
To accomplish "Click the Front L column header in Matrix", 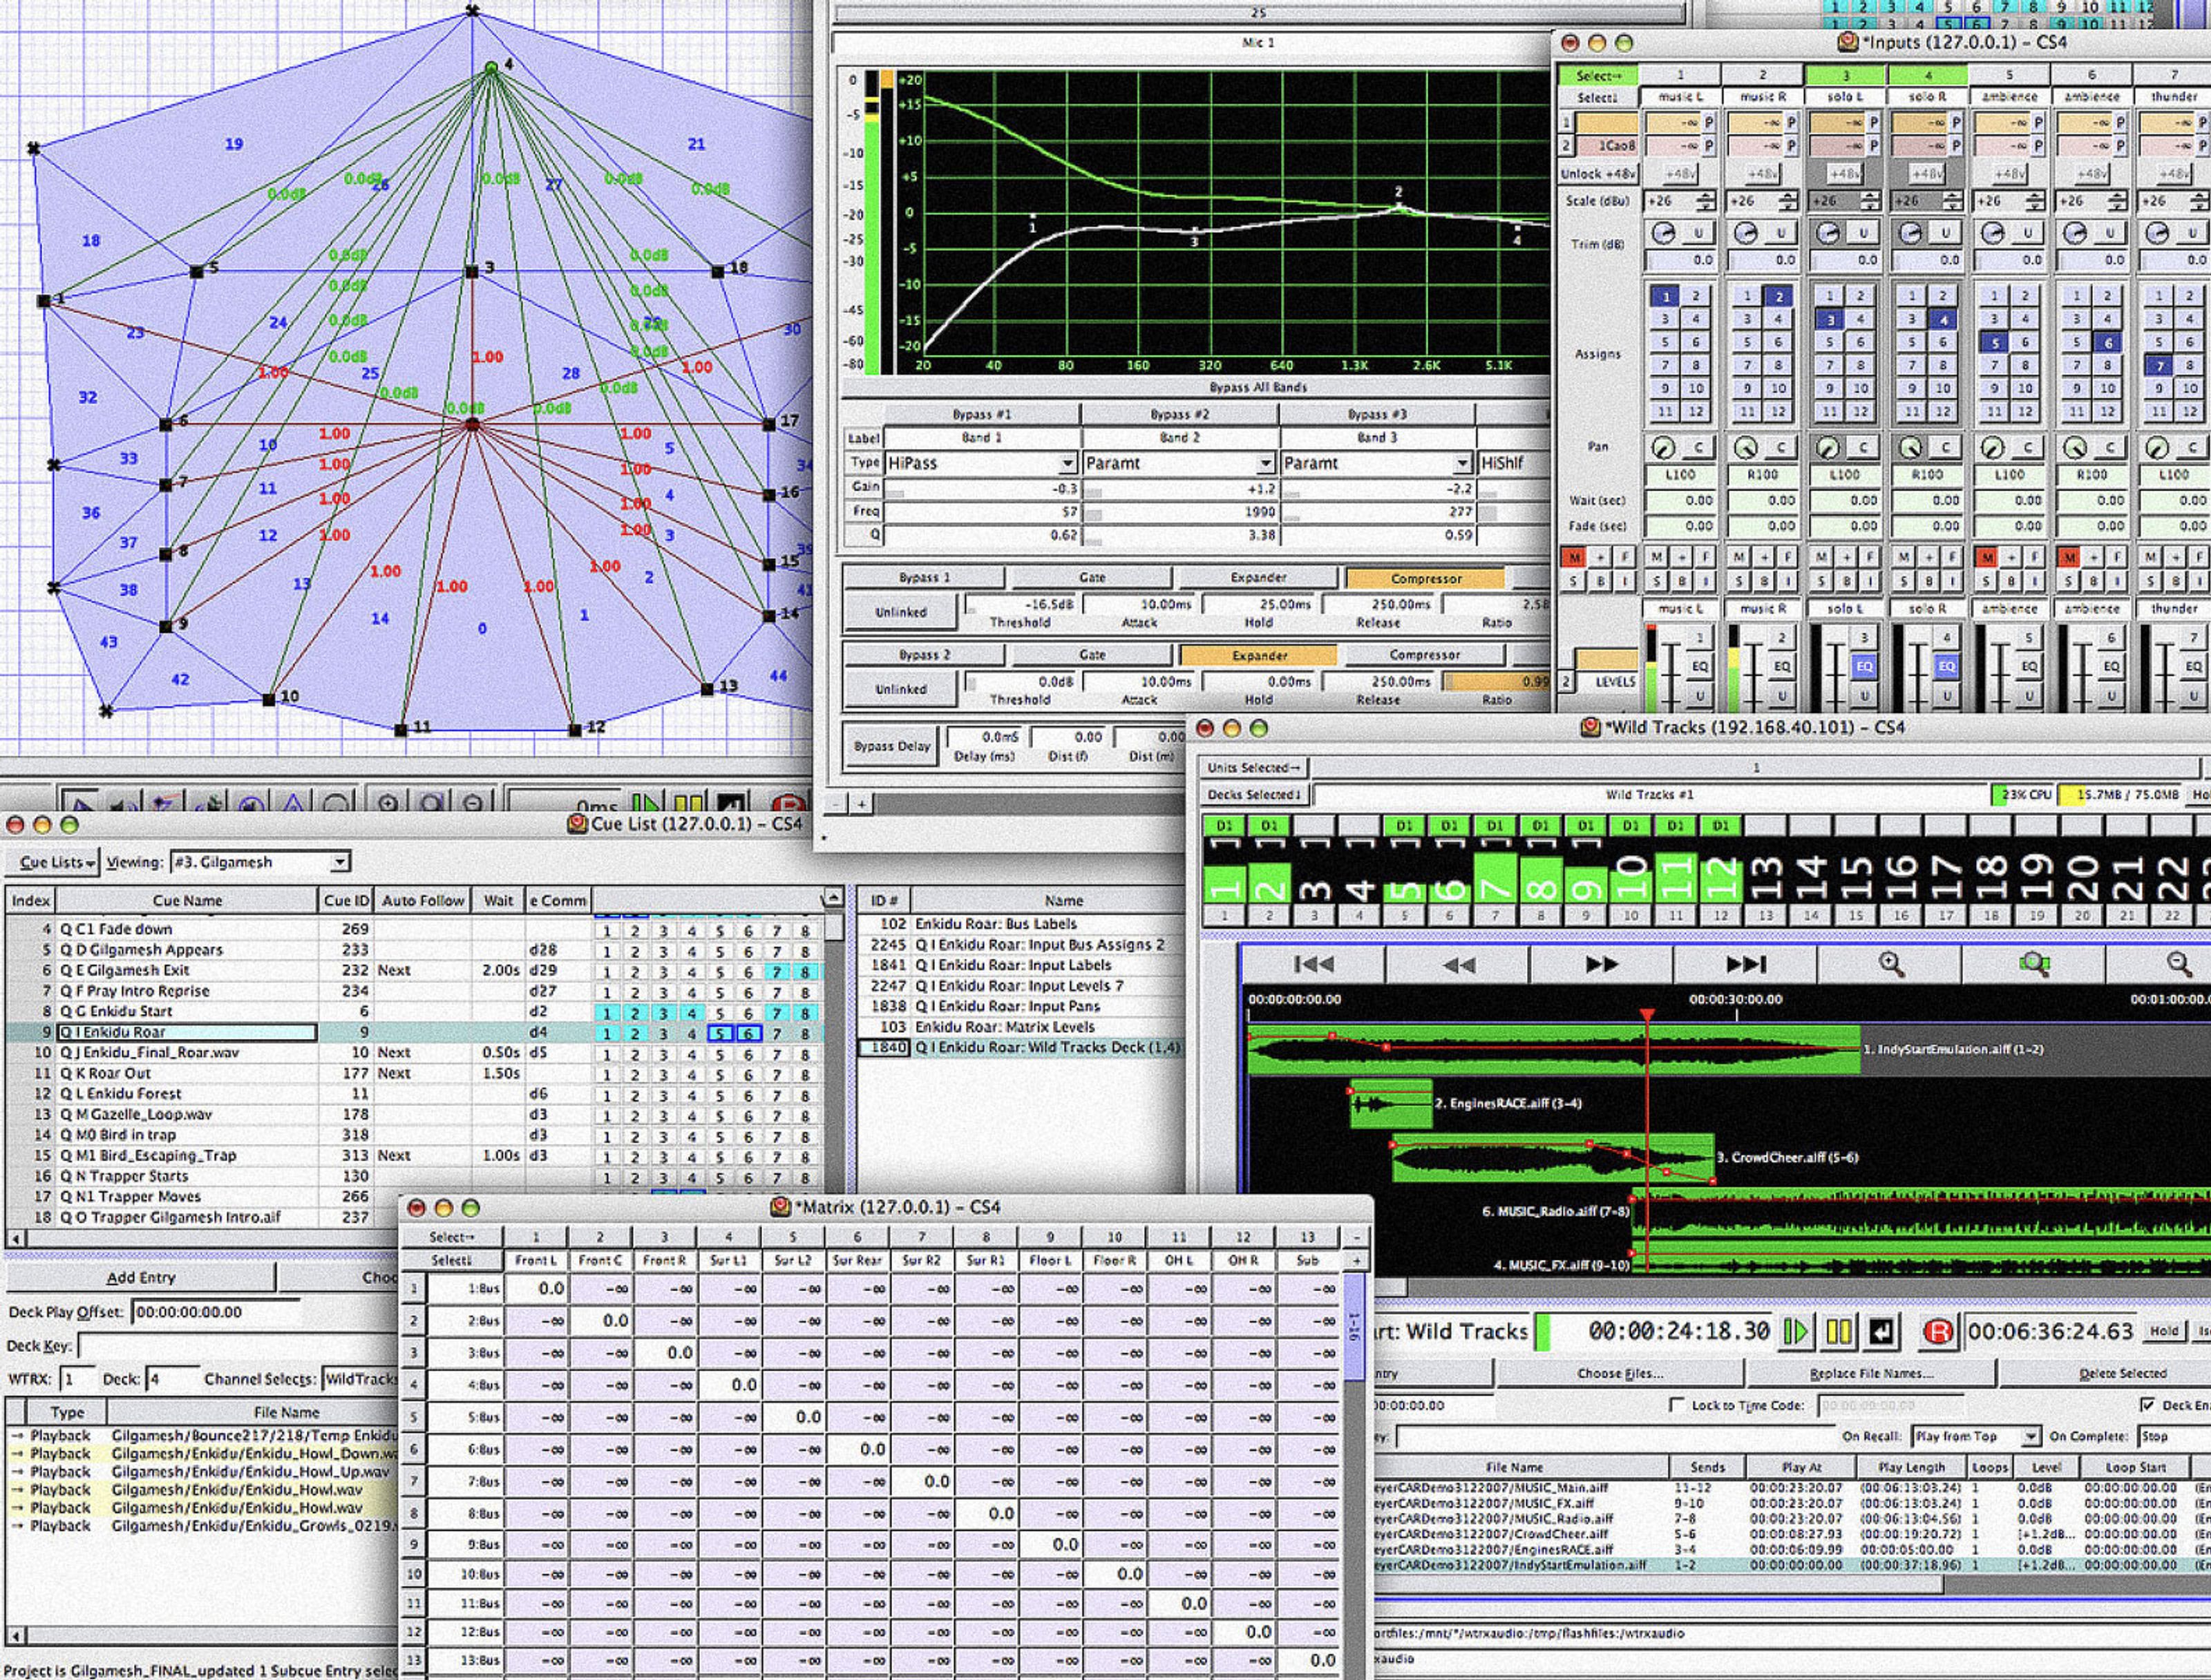I will (535, 1261).
